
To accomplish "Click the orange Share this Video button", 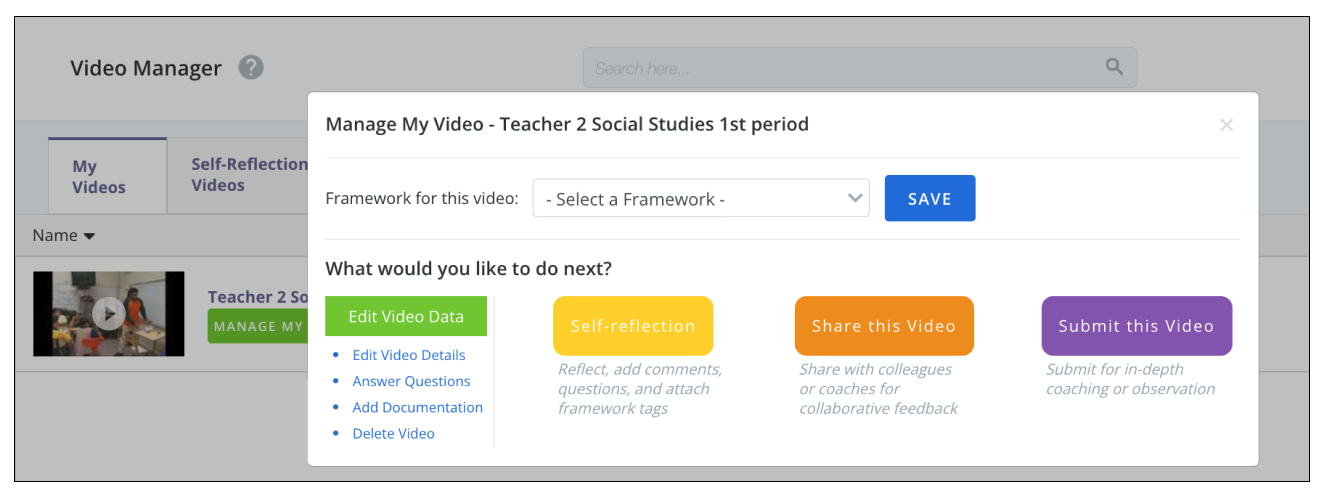I will (884, 326).
